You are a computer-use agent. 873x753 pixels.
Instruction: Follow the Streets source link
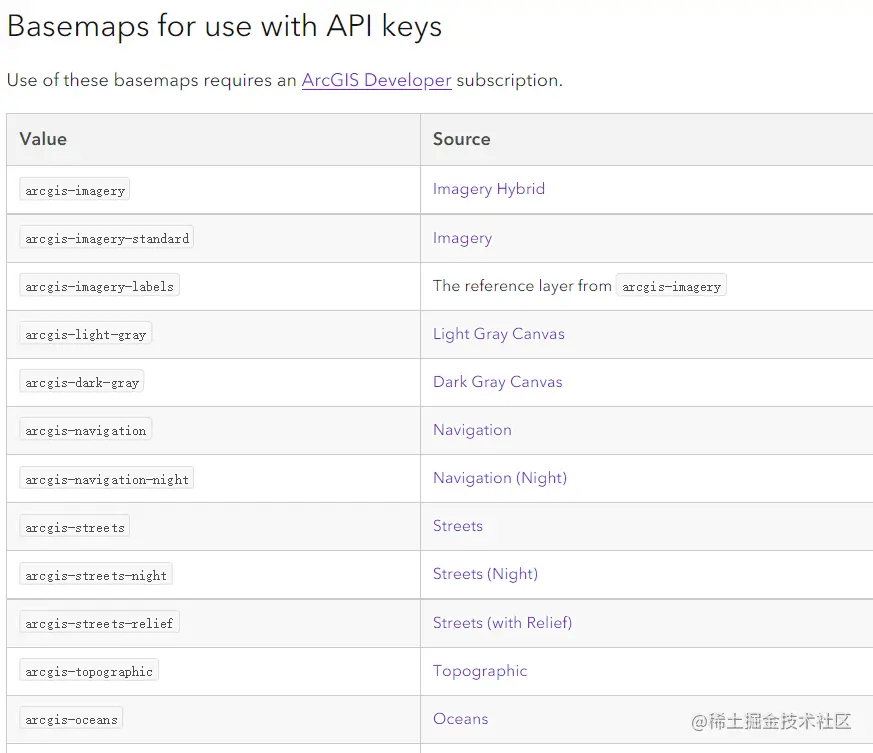pyautogui.click(x=457, y=526)
